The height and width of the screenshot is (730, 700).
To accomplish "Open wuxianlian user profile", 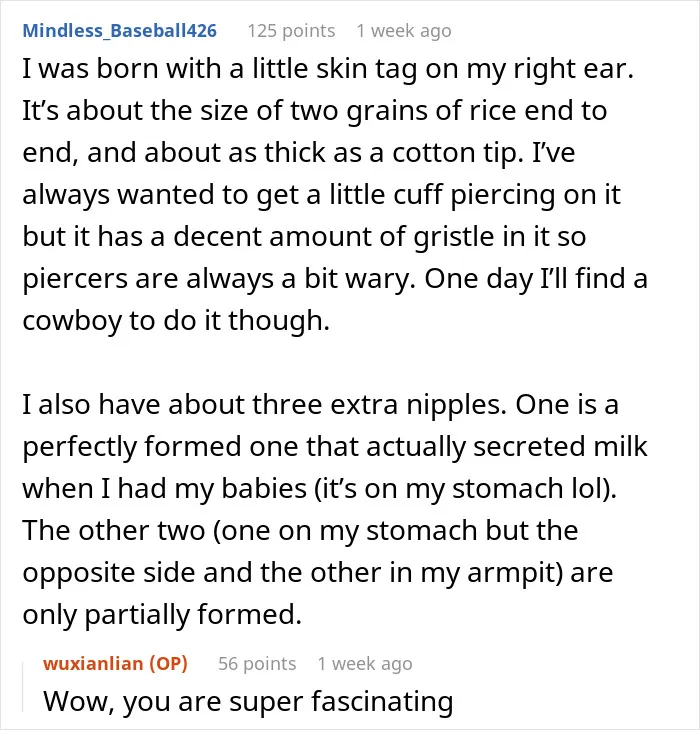I will point(93,663).
